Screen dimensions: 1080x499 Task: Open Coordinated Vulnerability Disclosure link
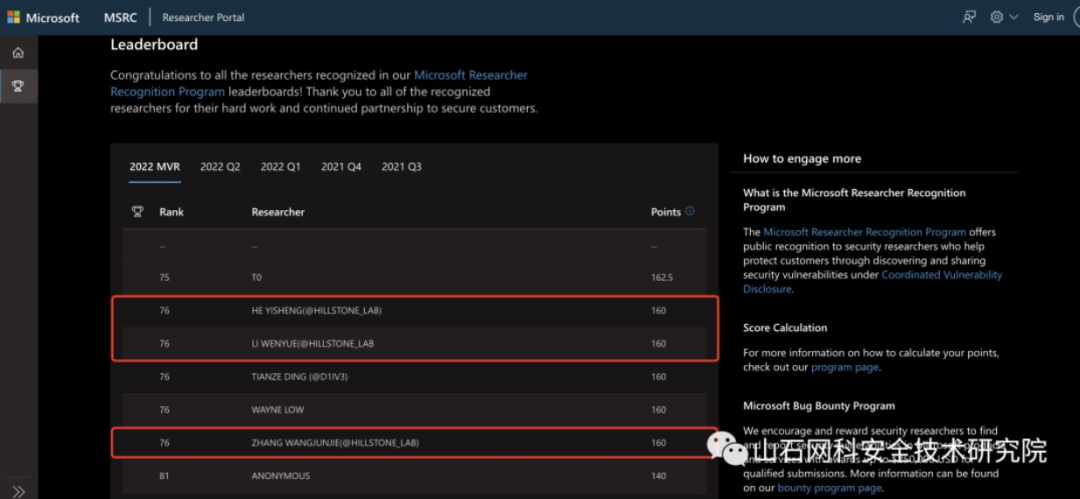[x=873, y=282]
